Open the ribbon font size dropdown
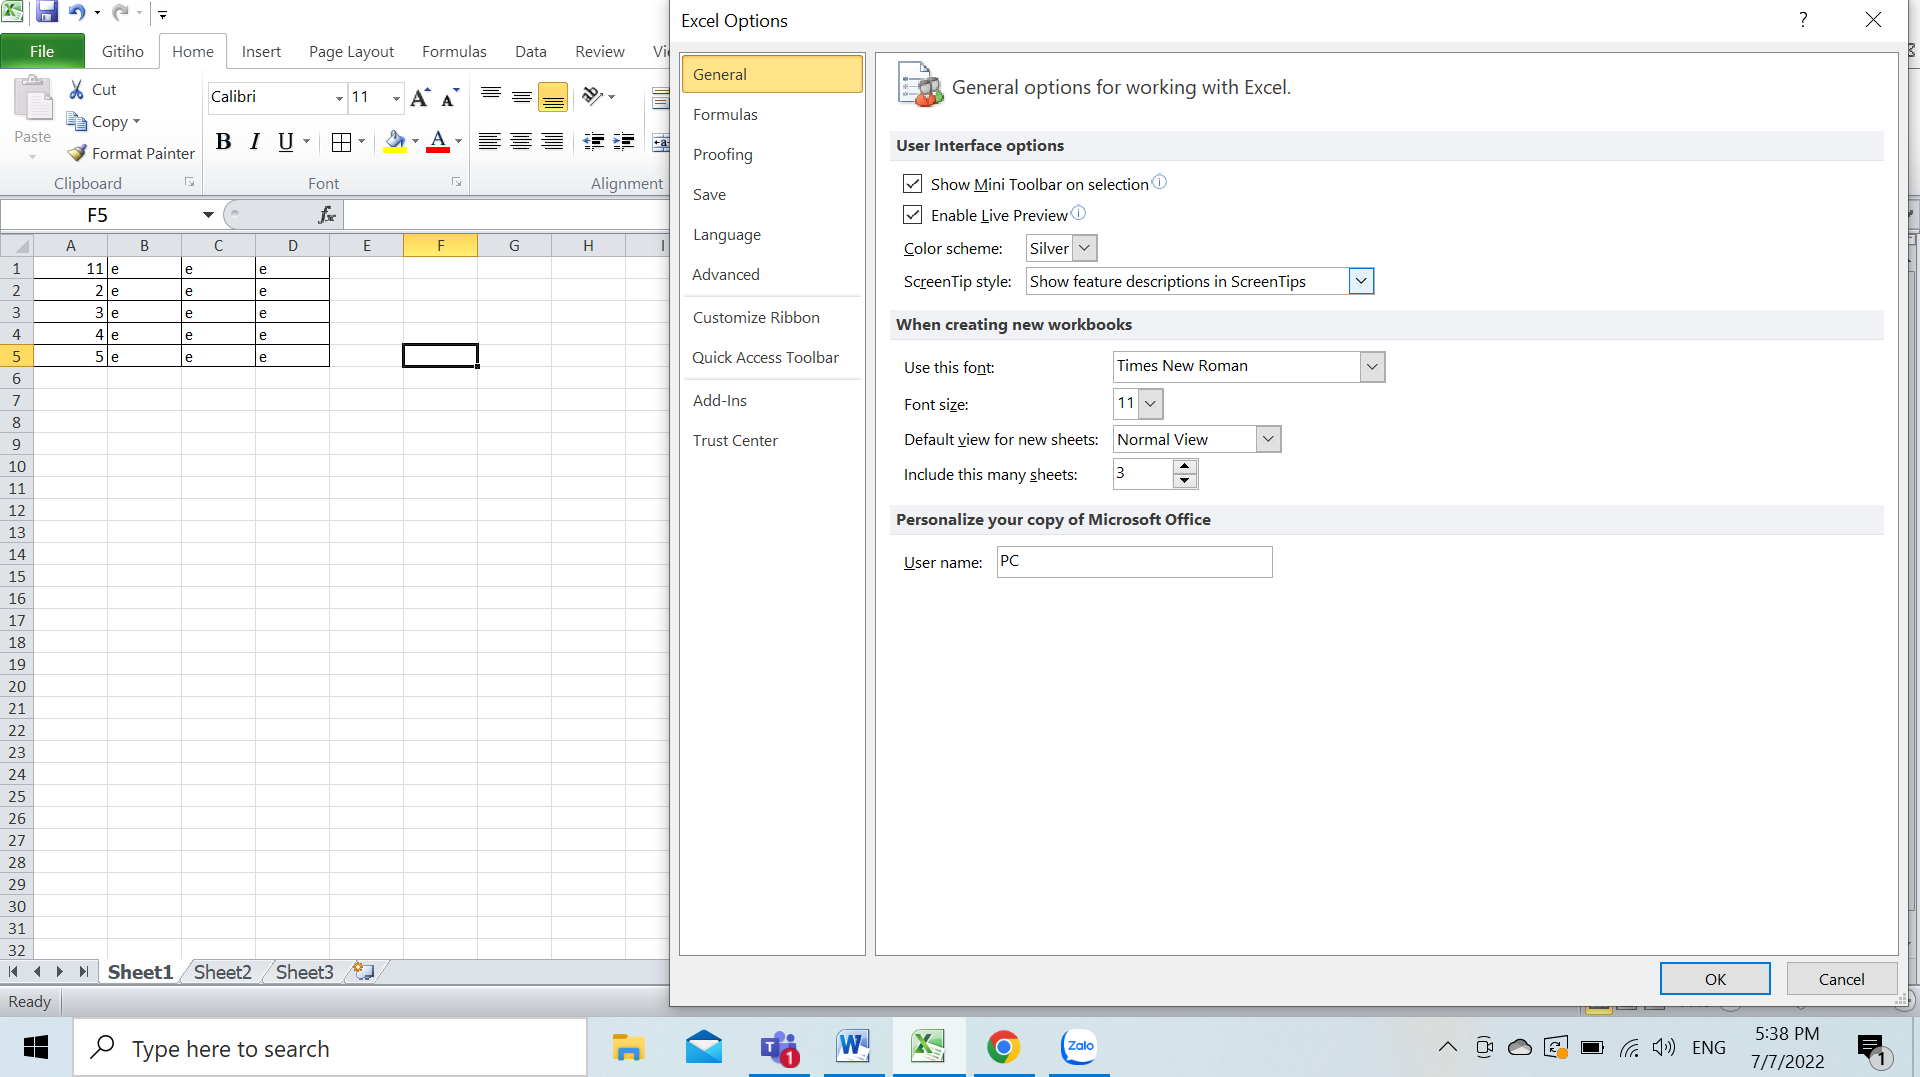Image resolution: width=1920 pixels, height=1077 pixels. (396, 98)
